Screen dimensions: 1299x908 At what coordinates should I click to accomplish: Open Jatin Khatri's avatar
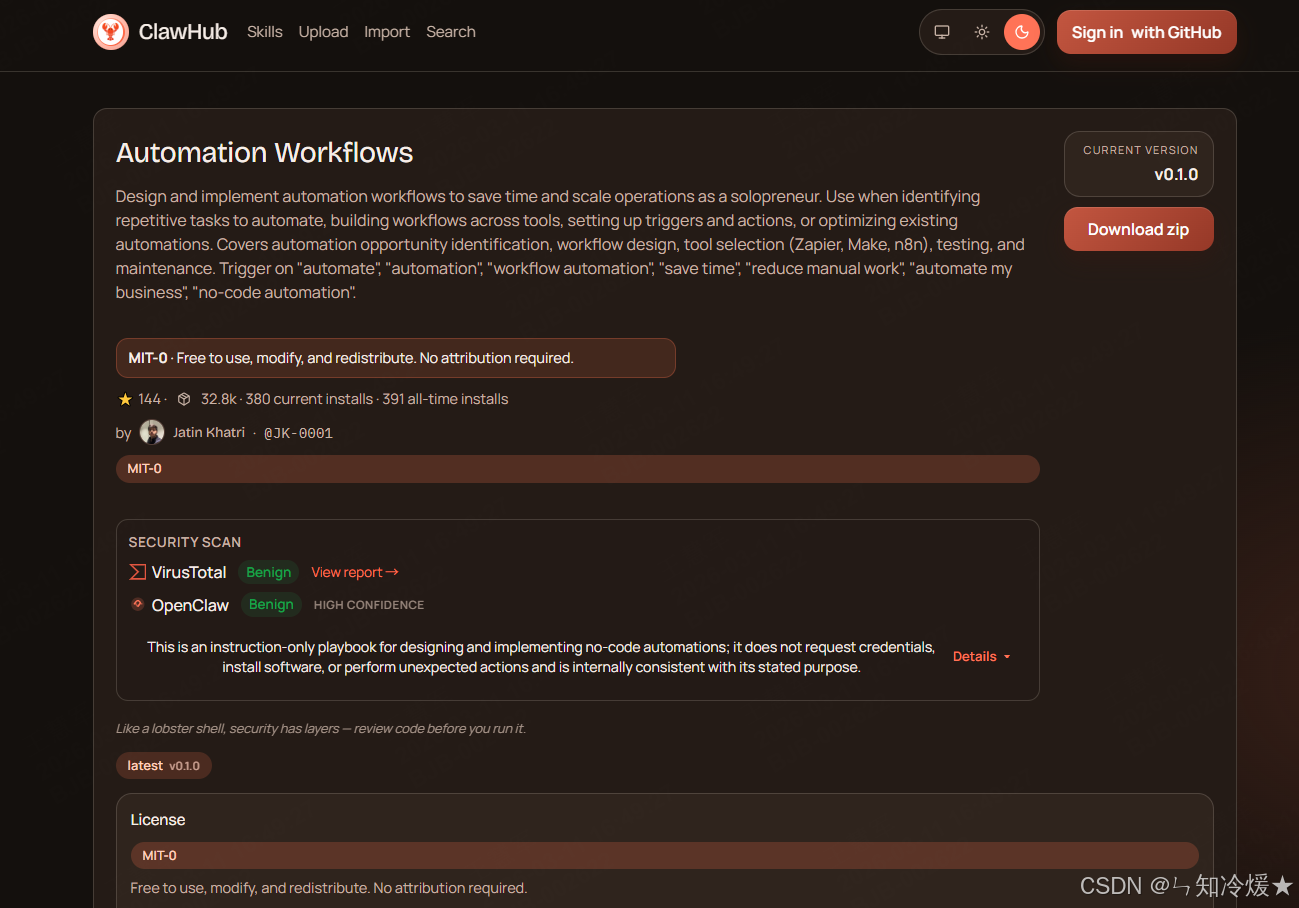[152, 432]
